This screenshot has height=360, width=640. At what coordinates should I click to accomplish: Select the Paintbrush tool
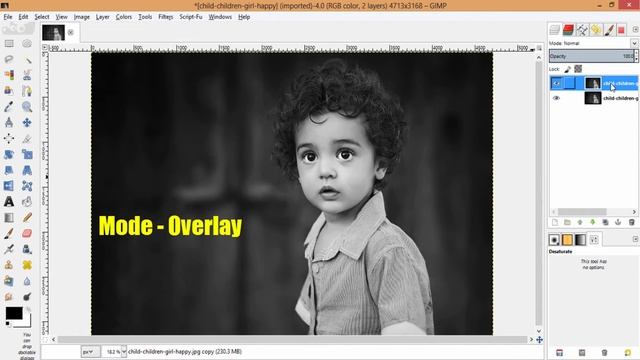9,233
